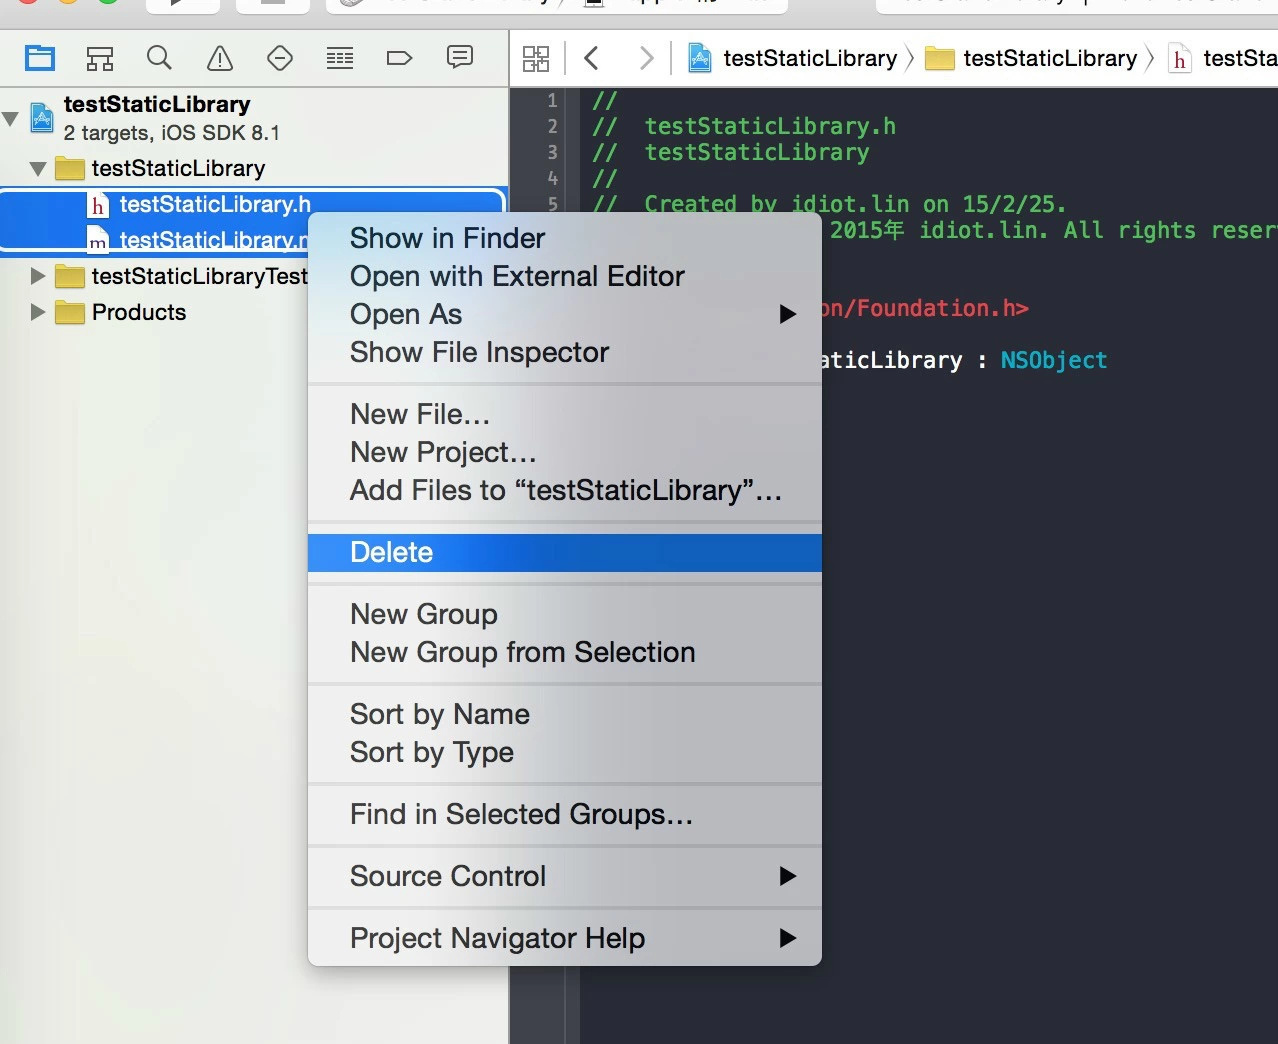Choose New Group

pos(565,614)
